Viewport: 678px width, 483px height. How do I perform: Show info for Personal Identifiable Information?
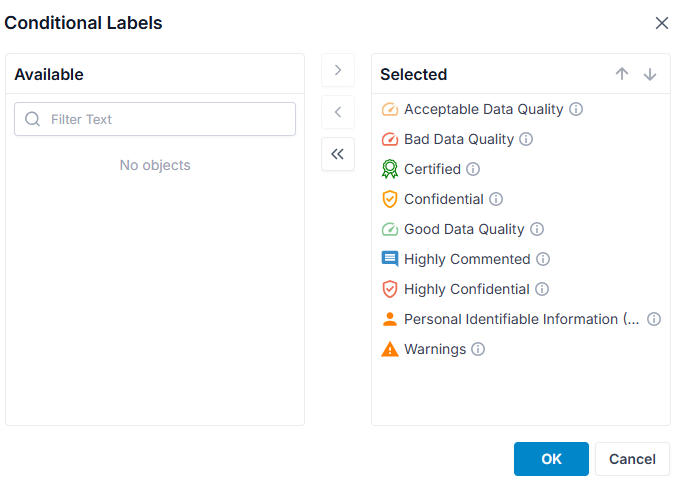654,319
